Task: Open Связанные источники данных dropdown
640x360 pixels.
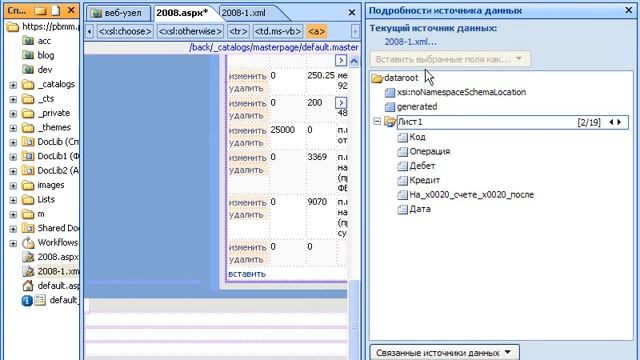Action: 444,353
